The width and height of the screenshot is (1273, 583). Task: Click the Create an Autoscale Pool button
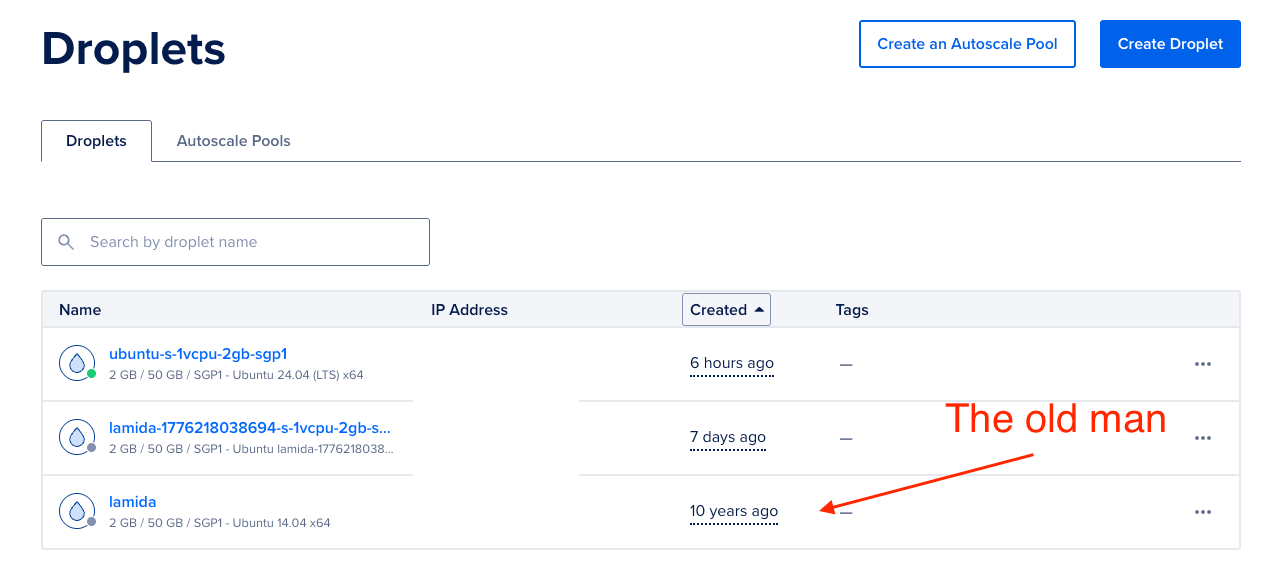pyautogui.click(x=966, y=44)
